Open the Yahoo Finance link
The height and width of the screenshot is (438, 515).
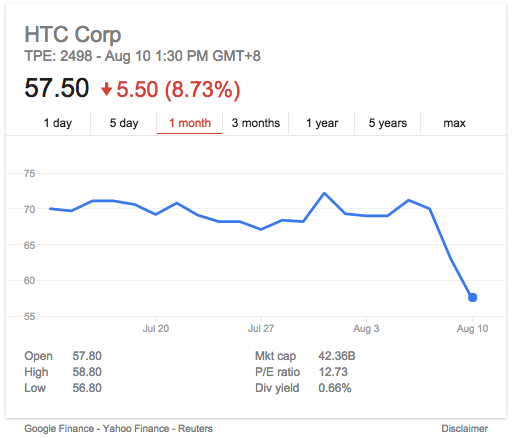coord(136,428)
